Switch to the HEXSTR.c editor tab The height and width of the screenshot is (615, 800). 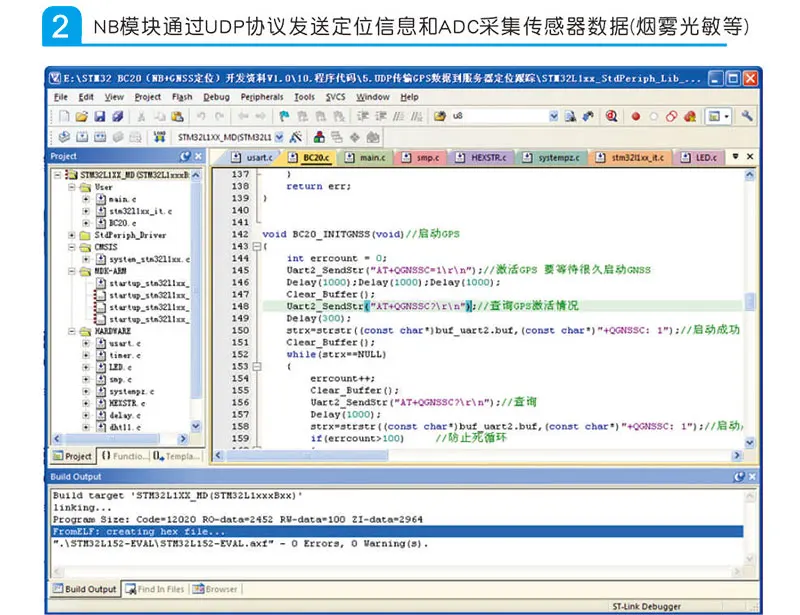point(488,157)
